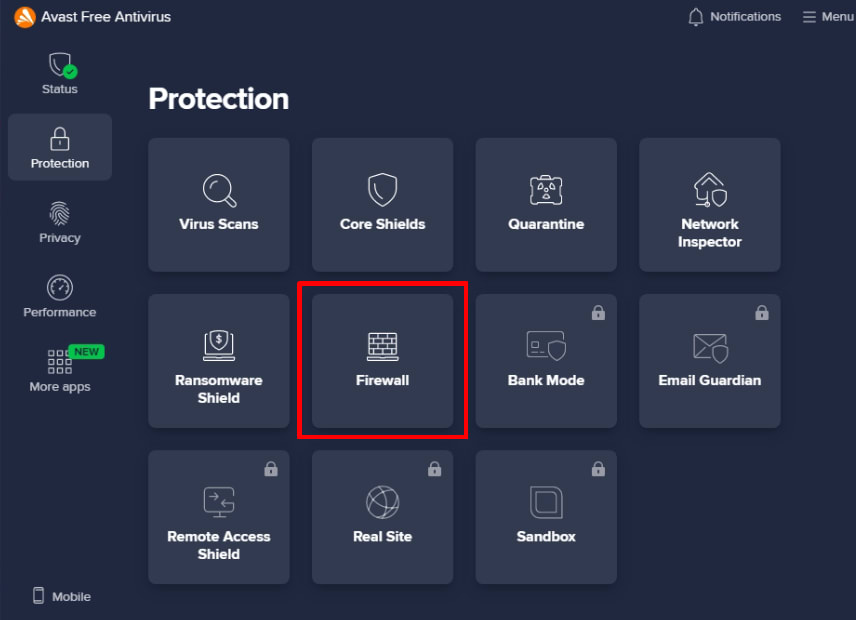This screenshot has width=856, height=620.
Task: Open the Ransomware Shield tile
Action: click(x=219, y=361)
